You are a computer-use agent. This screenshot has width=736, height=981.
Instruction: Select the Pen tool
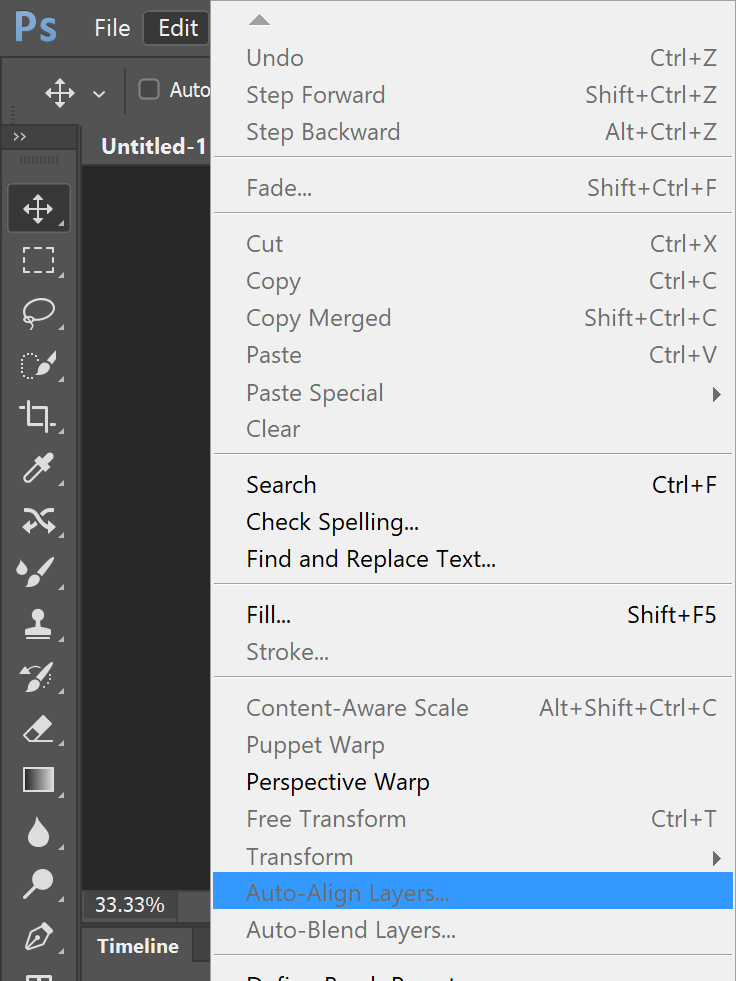39,935
